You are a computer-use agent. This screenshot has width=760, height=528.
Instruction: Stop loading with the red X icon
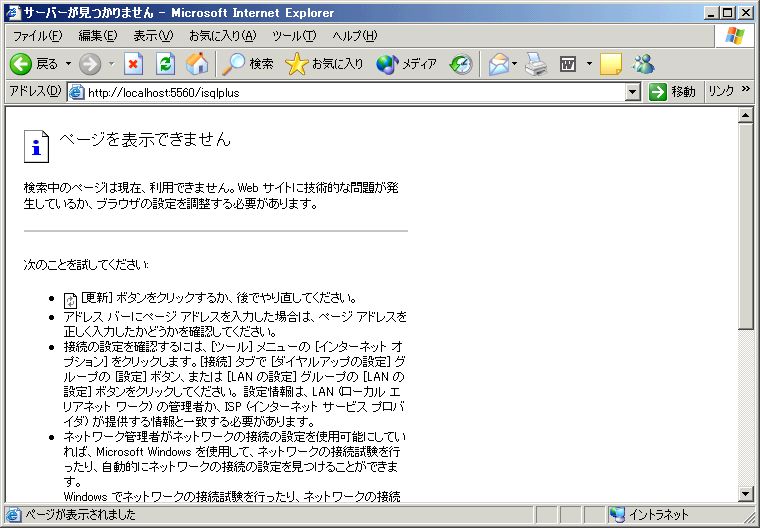(x=133, y=64)
